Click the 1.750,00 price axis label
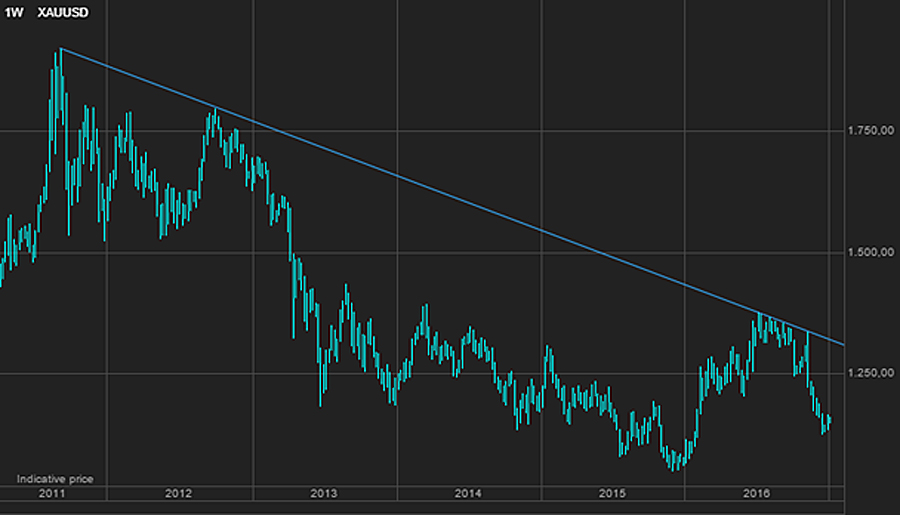Image resolution: width=900 pixels, height=515 pixels. (866, 131)
